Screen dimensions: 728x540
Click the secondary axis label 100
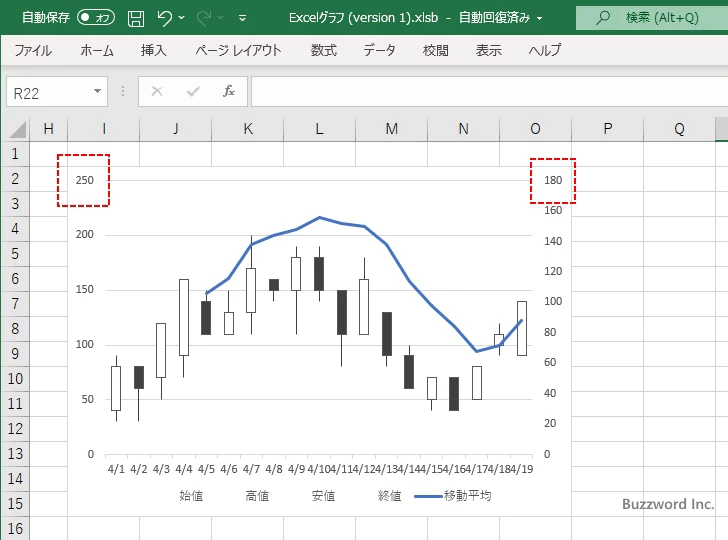(553, 301)
